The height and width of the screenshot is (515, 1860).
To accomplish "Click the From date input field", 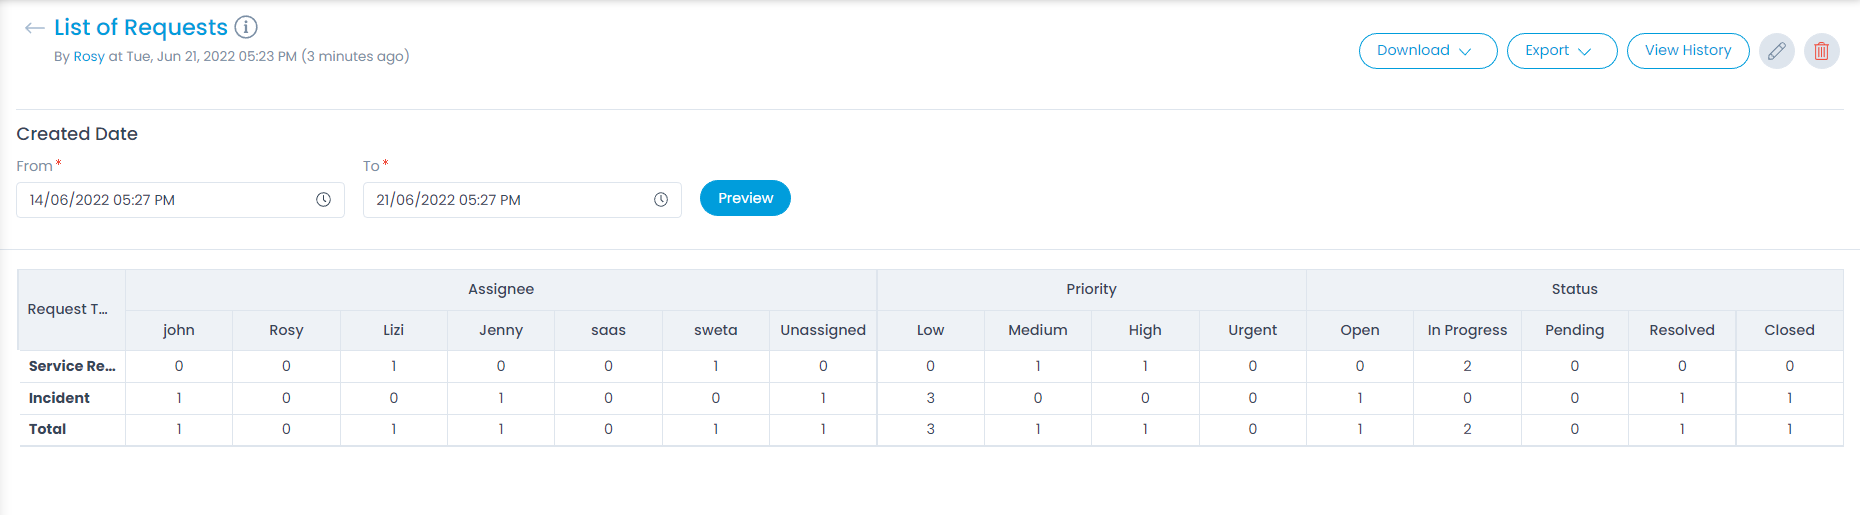I will click(x=165, y=200).
